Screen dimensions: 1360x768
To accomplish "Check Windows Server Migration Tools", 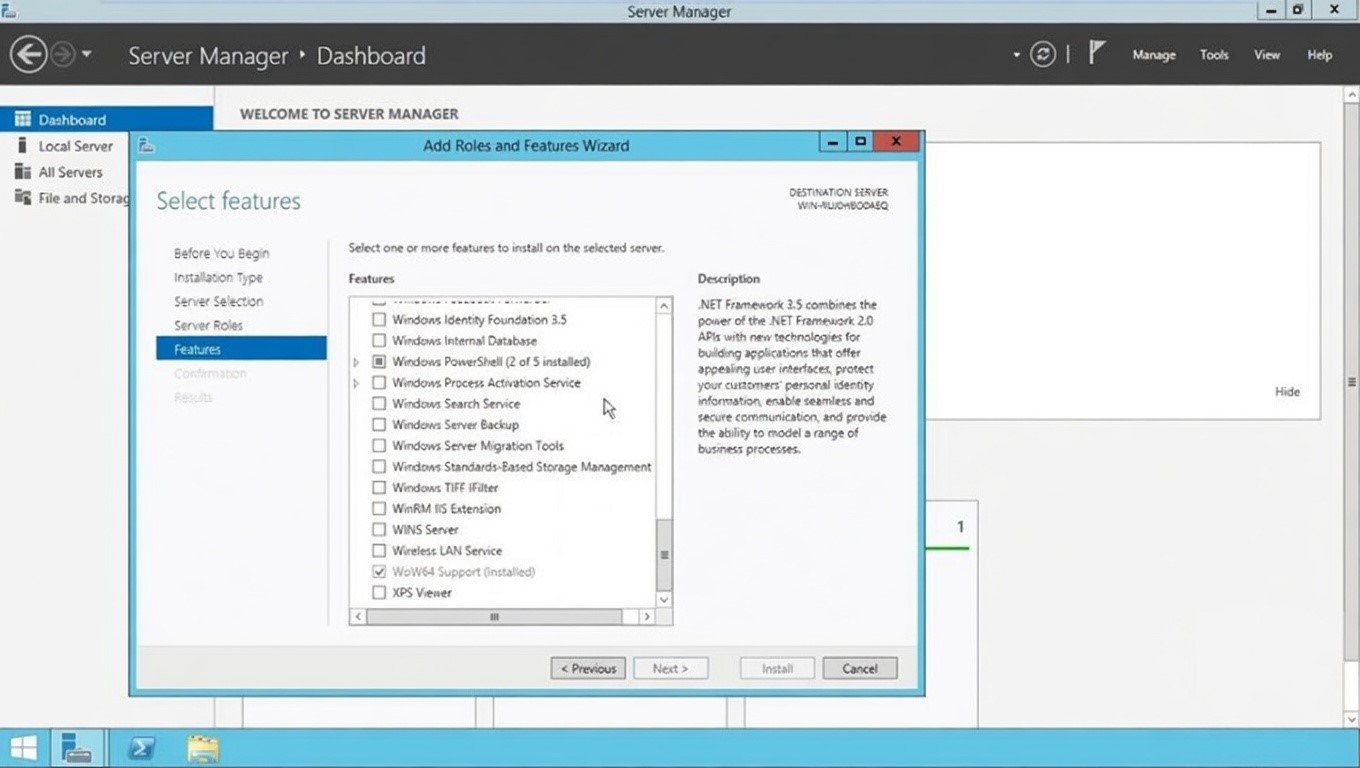I will tap(379, 446).
